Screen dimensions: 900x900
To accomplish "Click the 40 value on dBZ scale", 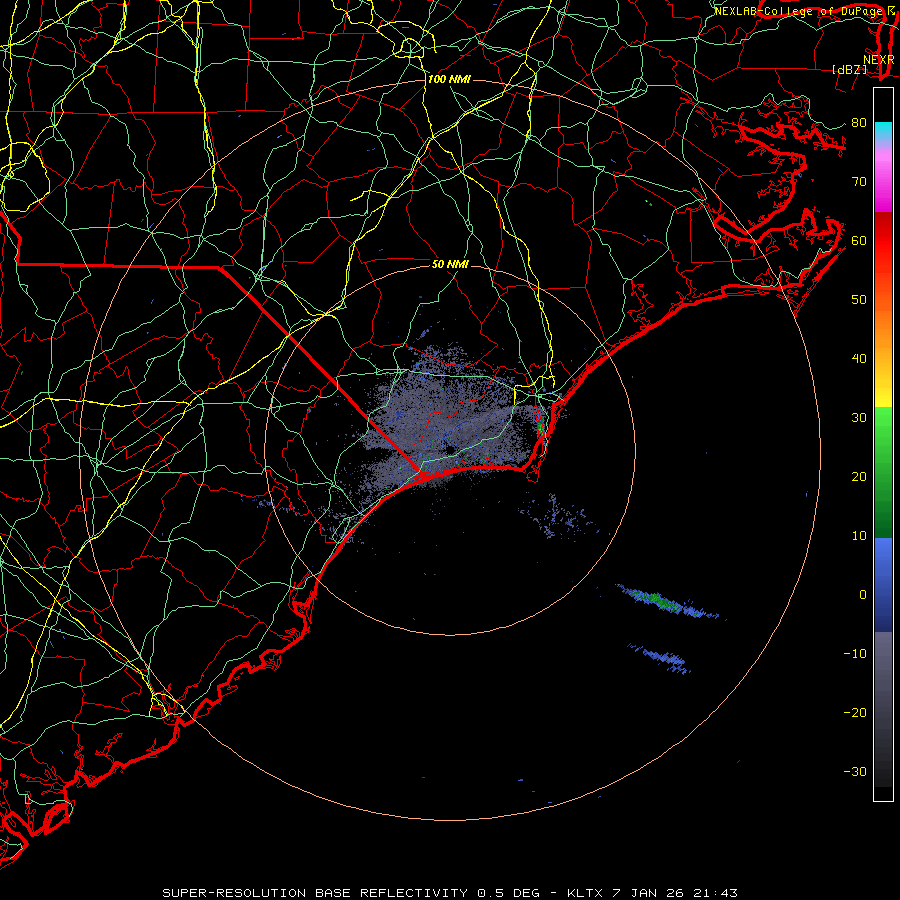I will coord(859,359).
